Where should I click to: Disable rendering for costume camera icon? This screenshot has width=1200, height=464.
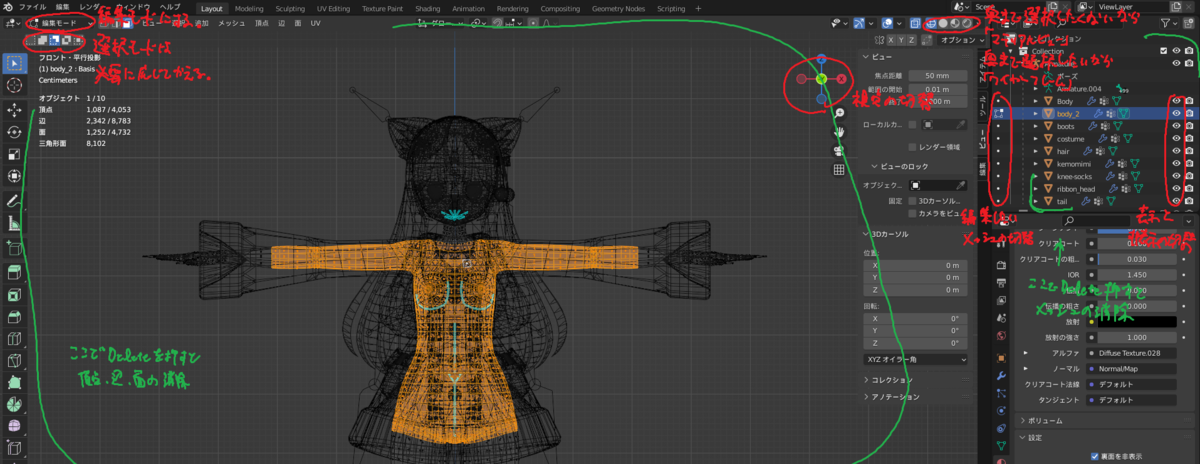point(1190,139)
